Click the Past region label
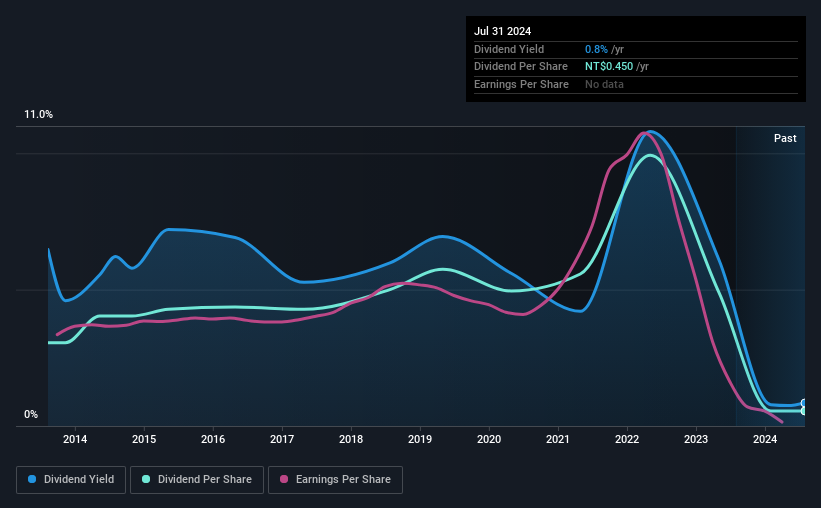The width and height of the screenshot is (821, 508). (785, 138)
